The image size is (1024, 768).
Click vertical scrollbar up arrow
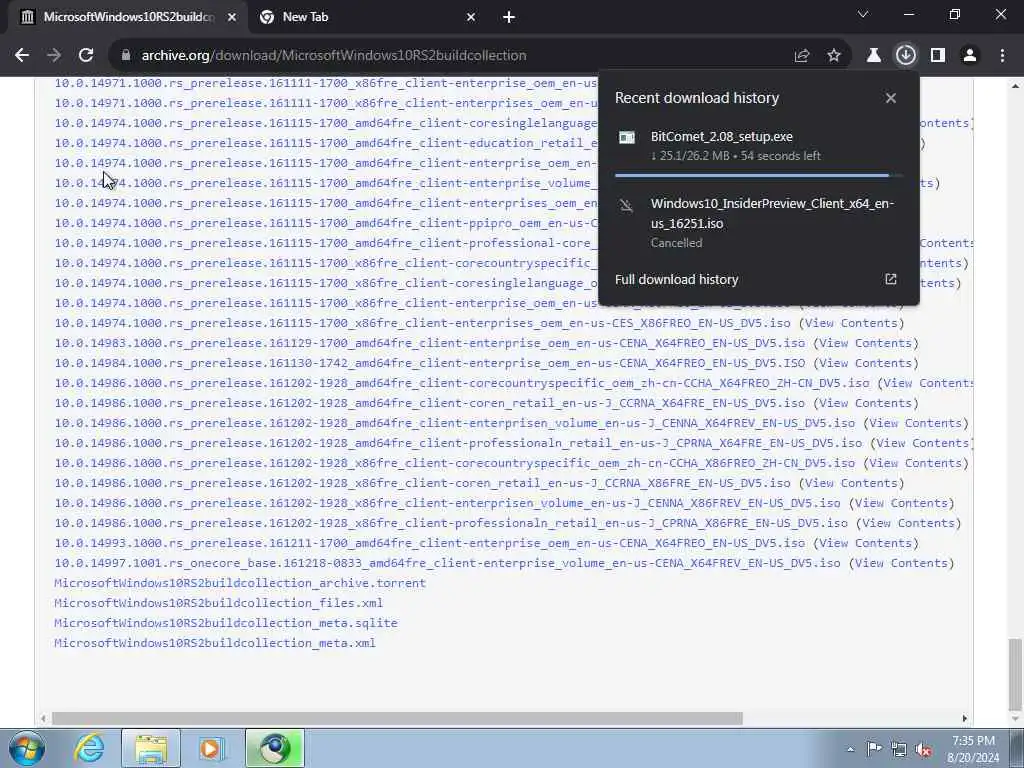tap(1015, 86)
